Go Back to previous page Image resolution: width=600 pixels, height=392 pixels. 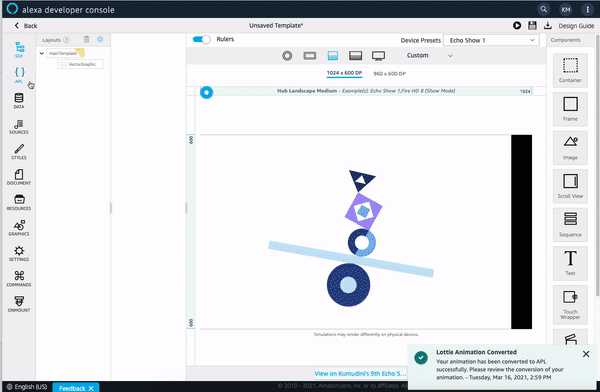tap(26, 26)
